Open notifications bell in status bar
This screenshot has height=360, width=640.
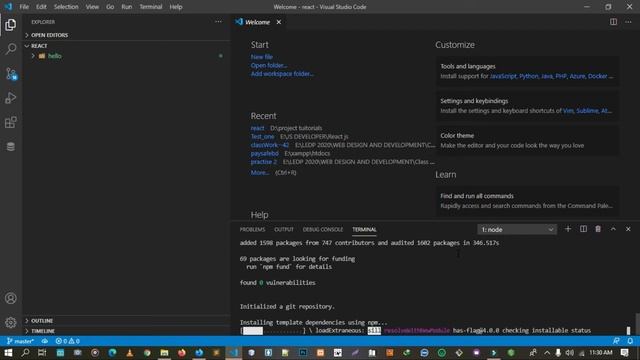630,341
